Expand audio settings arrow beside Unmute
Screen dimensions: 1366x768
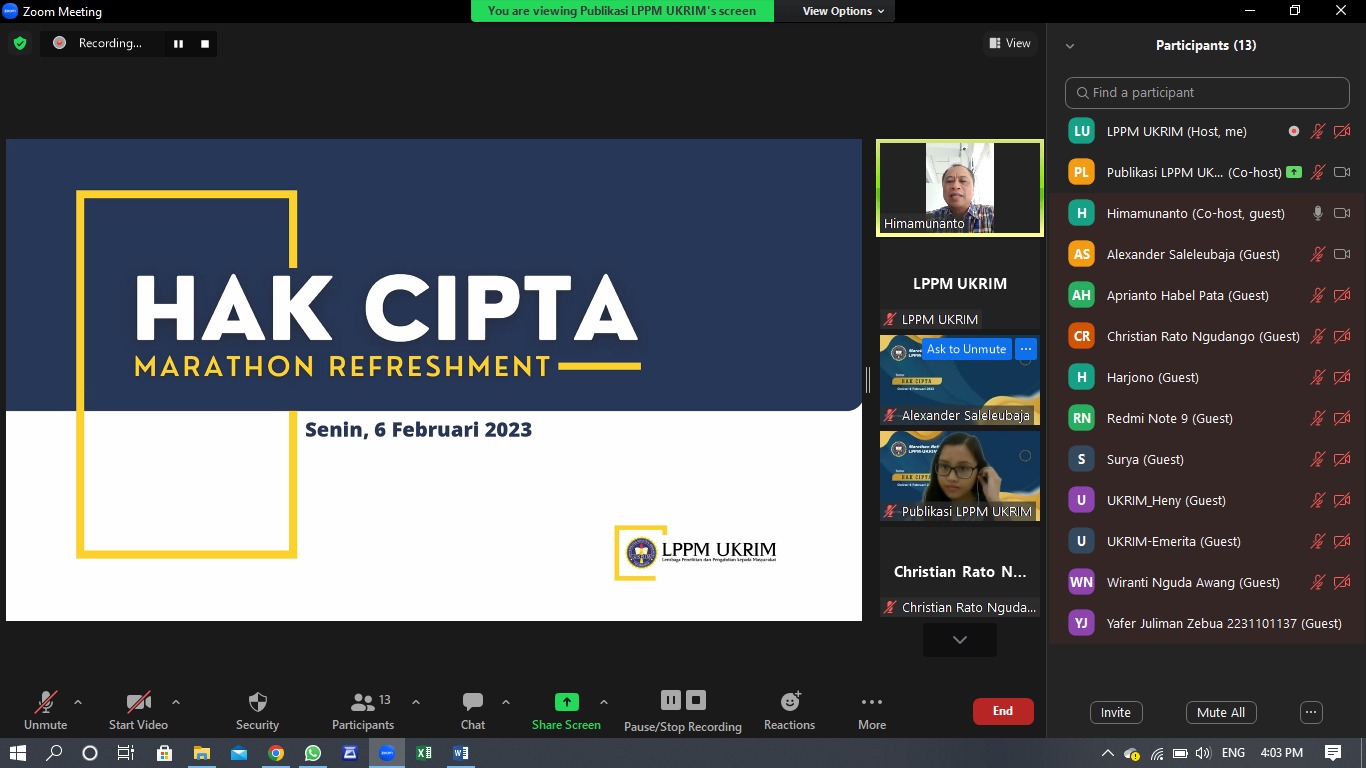[x=78, y=702]
